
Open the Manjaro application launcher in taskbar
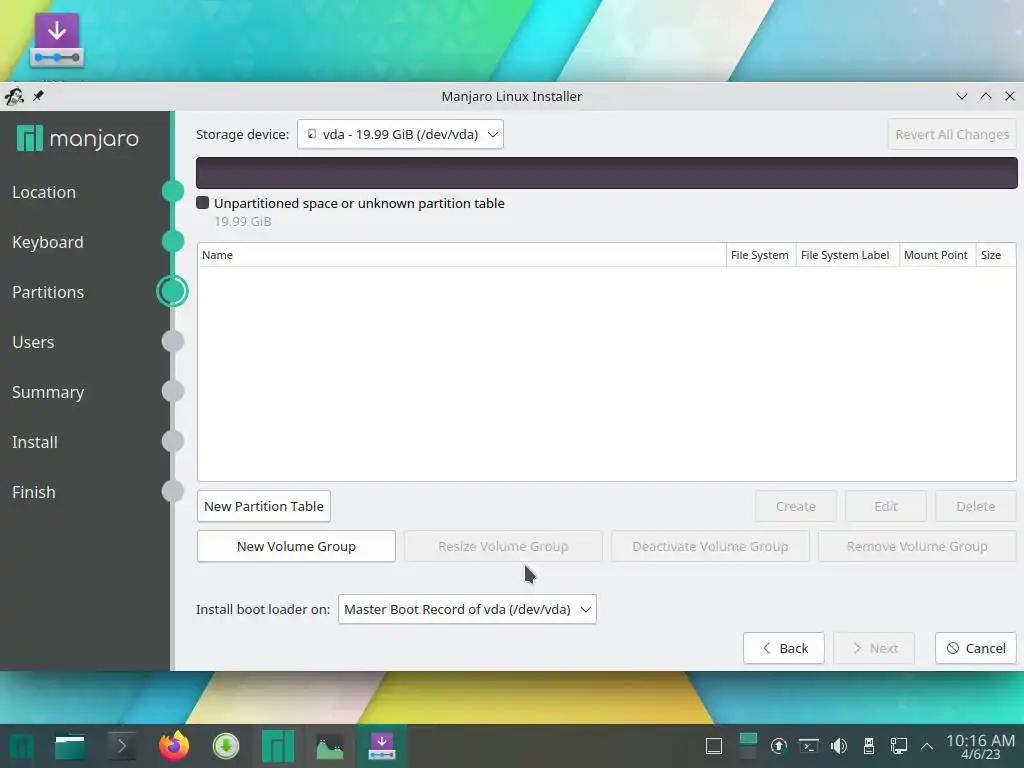22,746
